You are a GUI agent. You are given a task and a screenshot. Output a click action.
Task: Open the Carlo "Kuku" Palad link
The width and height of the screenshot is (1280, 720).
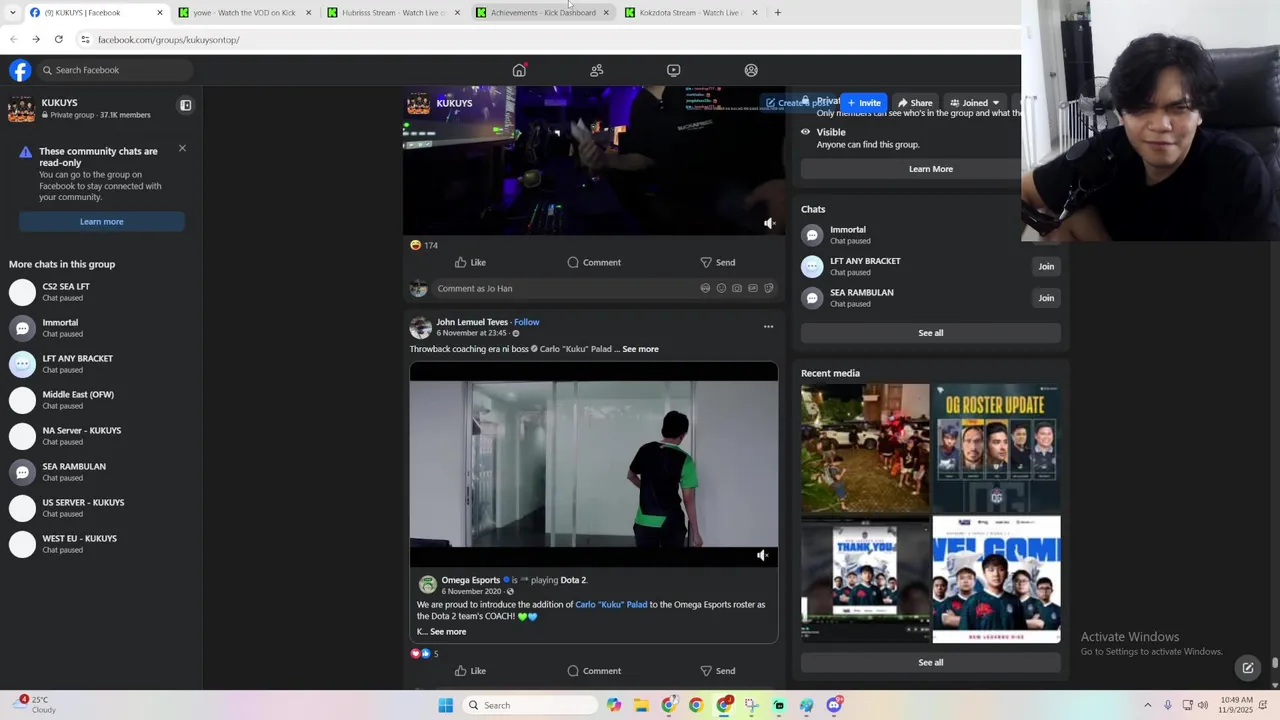[611, 604]
